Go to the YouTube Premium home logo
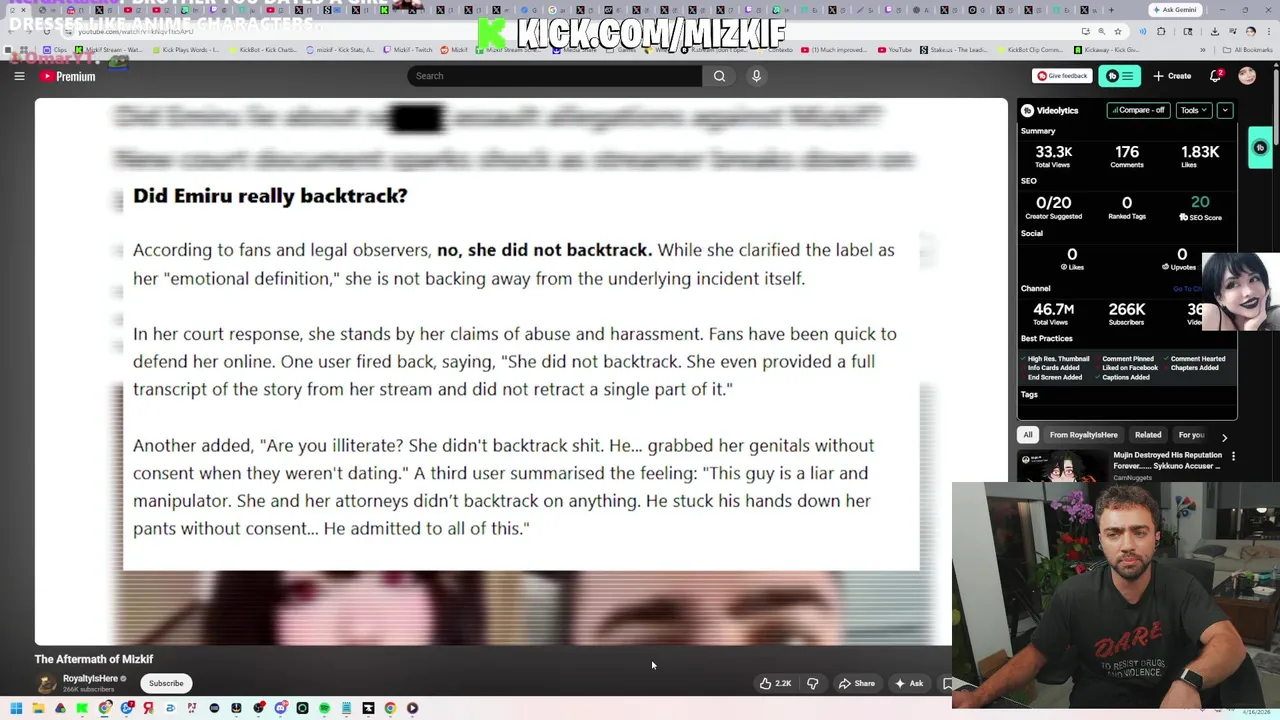This screenshot has height=720, width=1280. click(68, 76)
